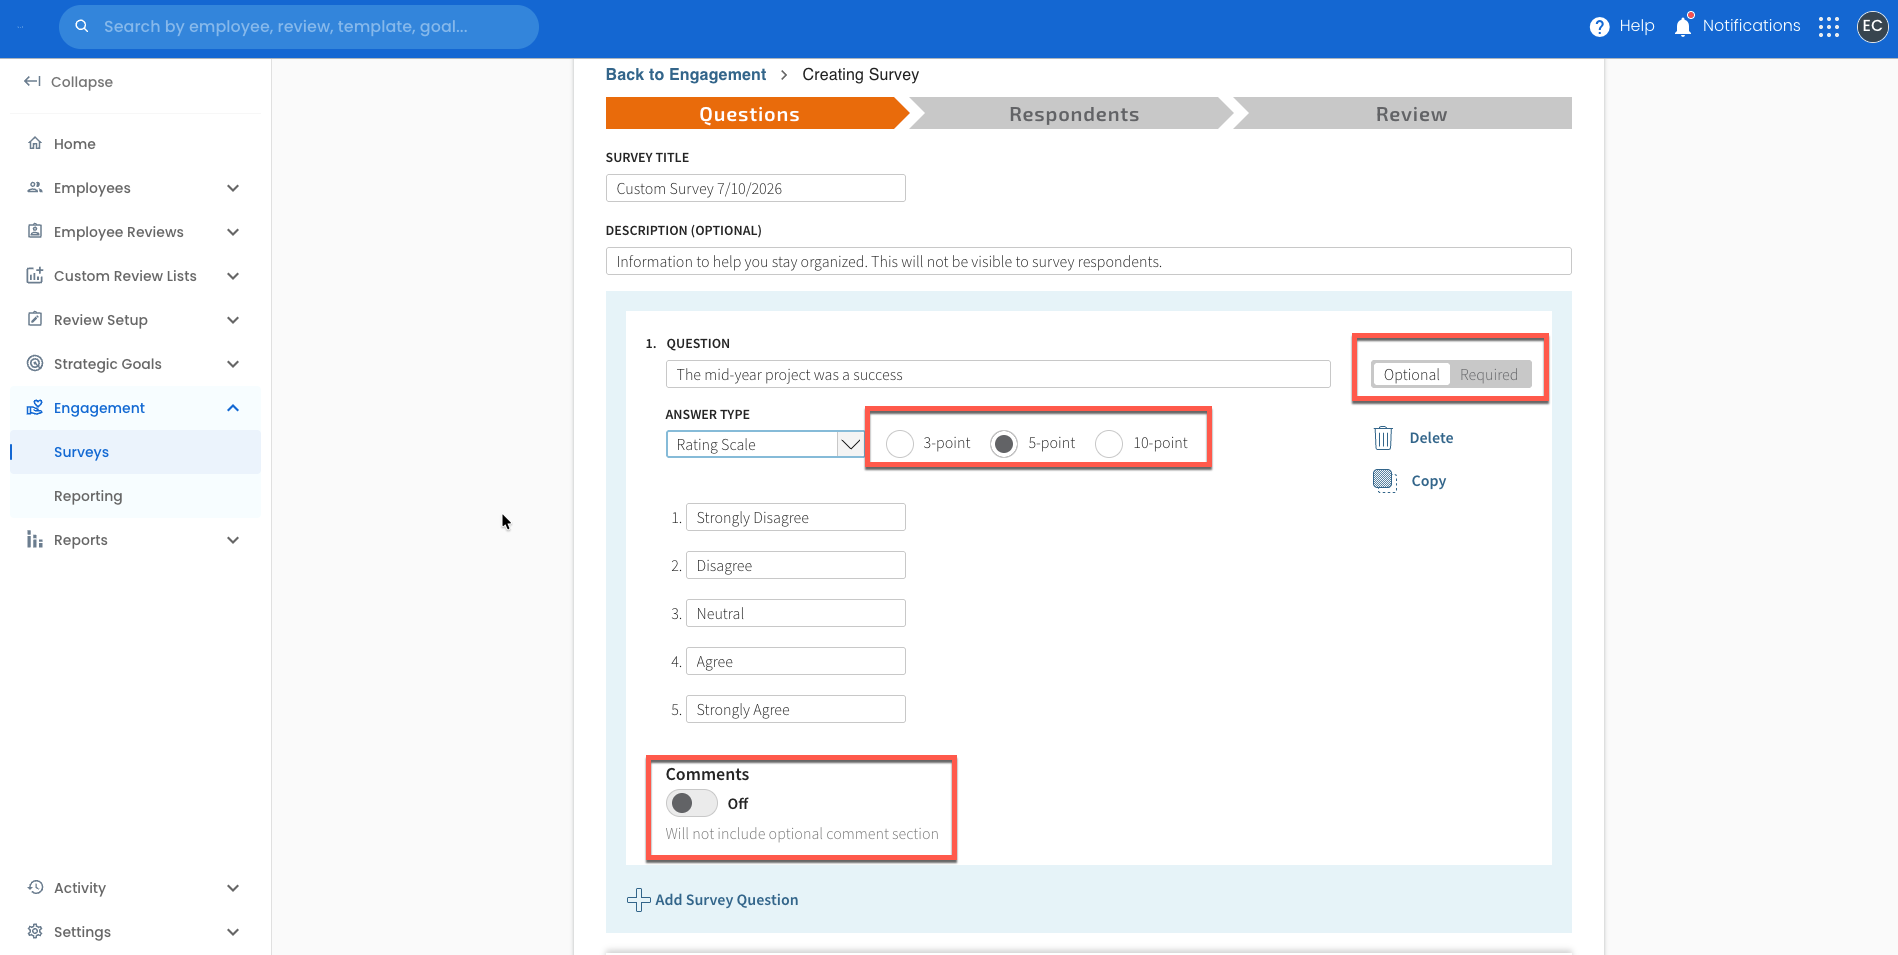
Task: Open the Help question mark icon
Action: (x=1599, y=27)
